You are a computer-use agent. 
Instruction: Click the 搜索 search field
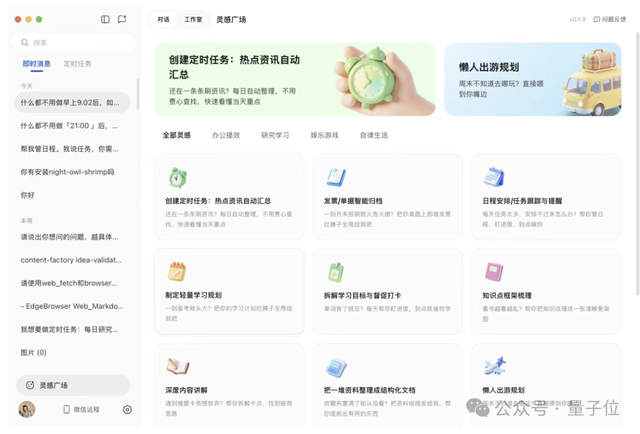click(x=76, y=42)
